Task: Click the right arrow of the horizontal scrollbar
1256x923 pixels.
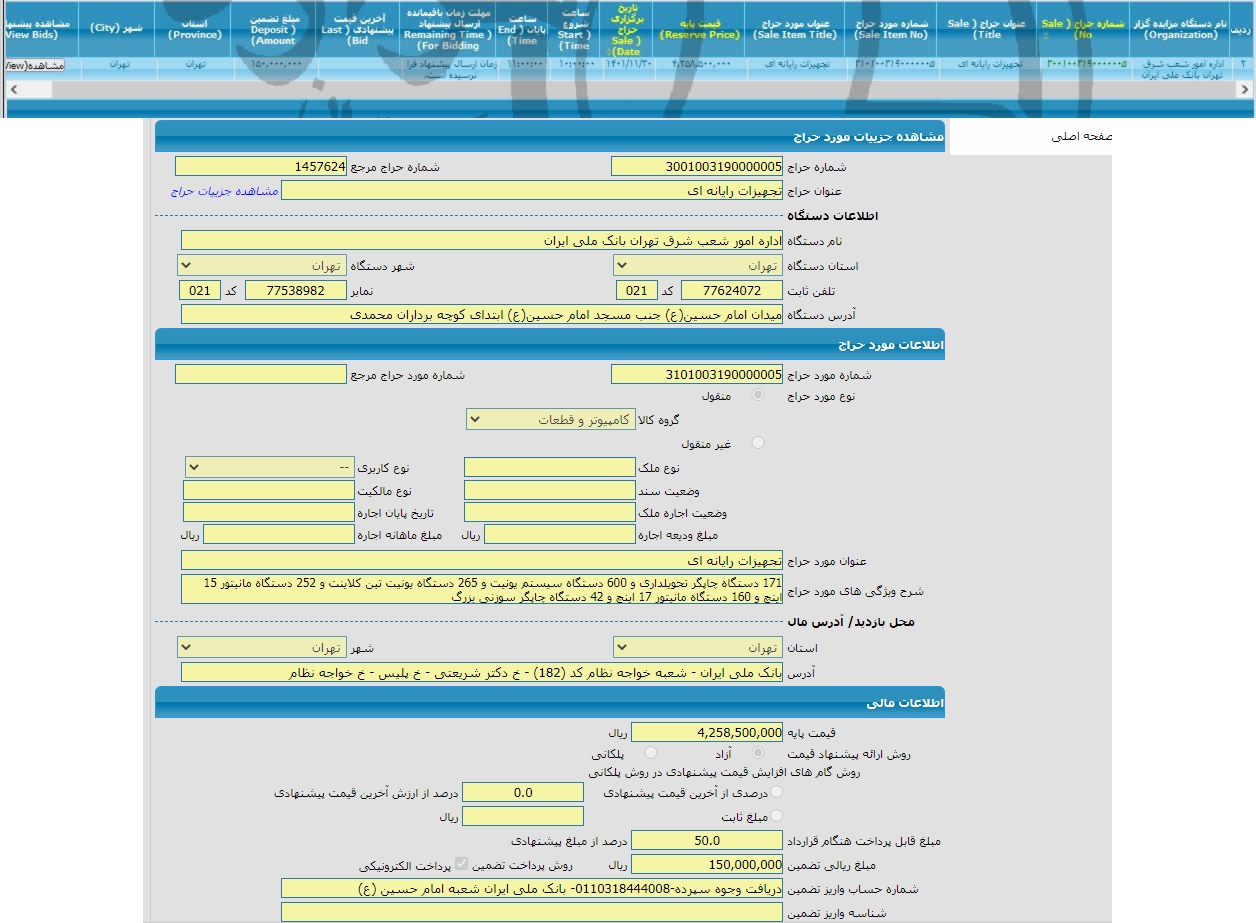Action: (1245, 89)
